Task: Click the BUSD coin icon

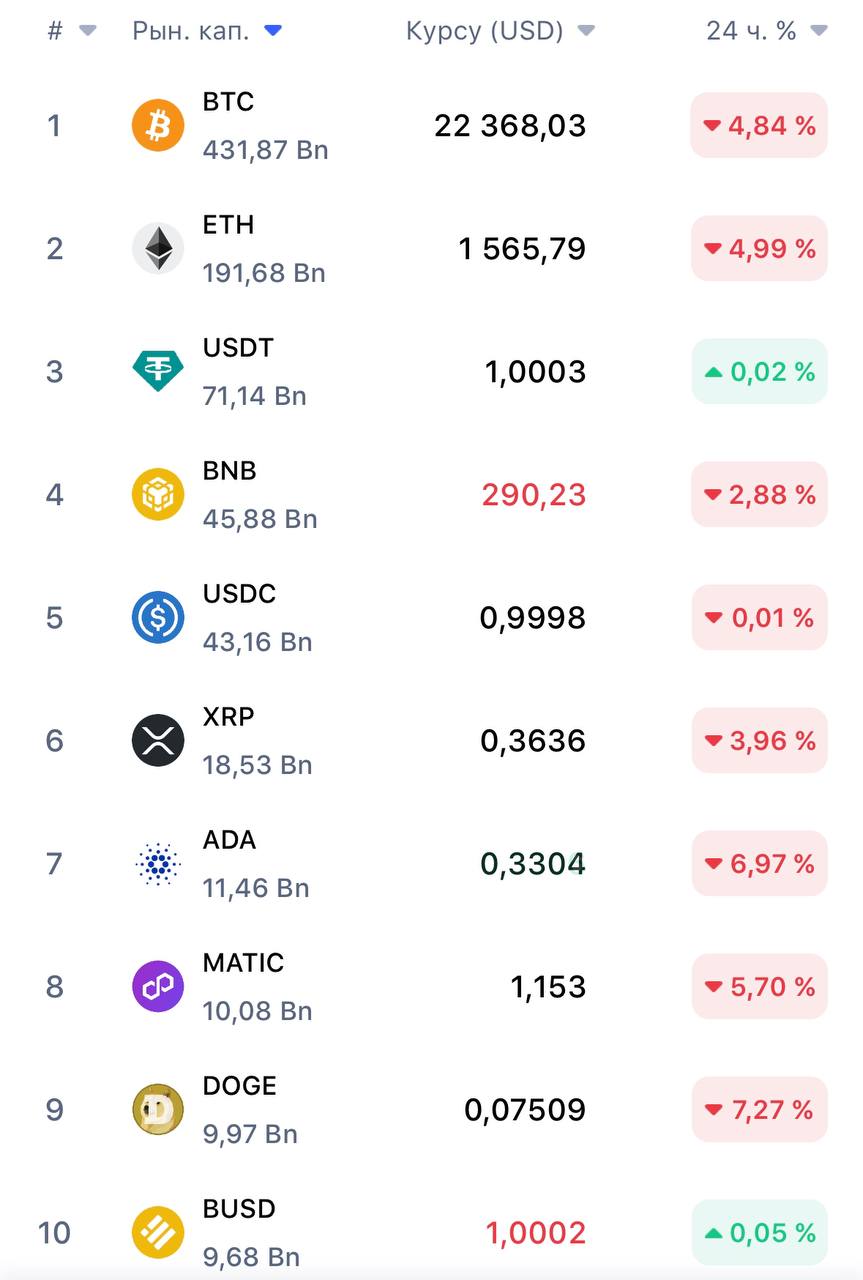Action: coord(158,1233)
